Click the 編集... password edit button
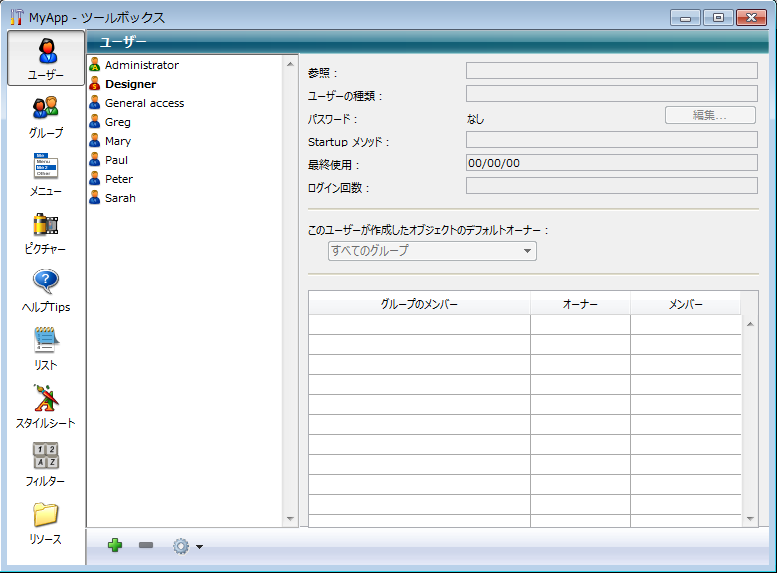The width and height of the screenshot is (777, 573). point(710,115)
